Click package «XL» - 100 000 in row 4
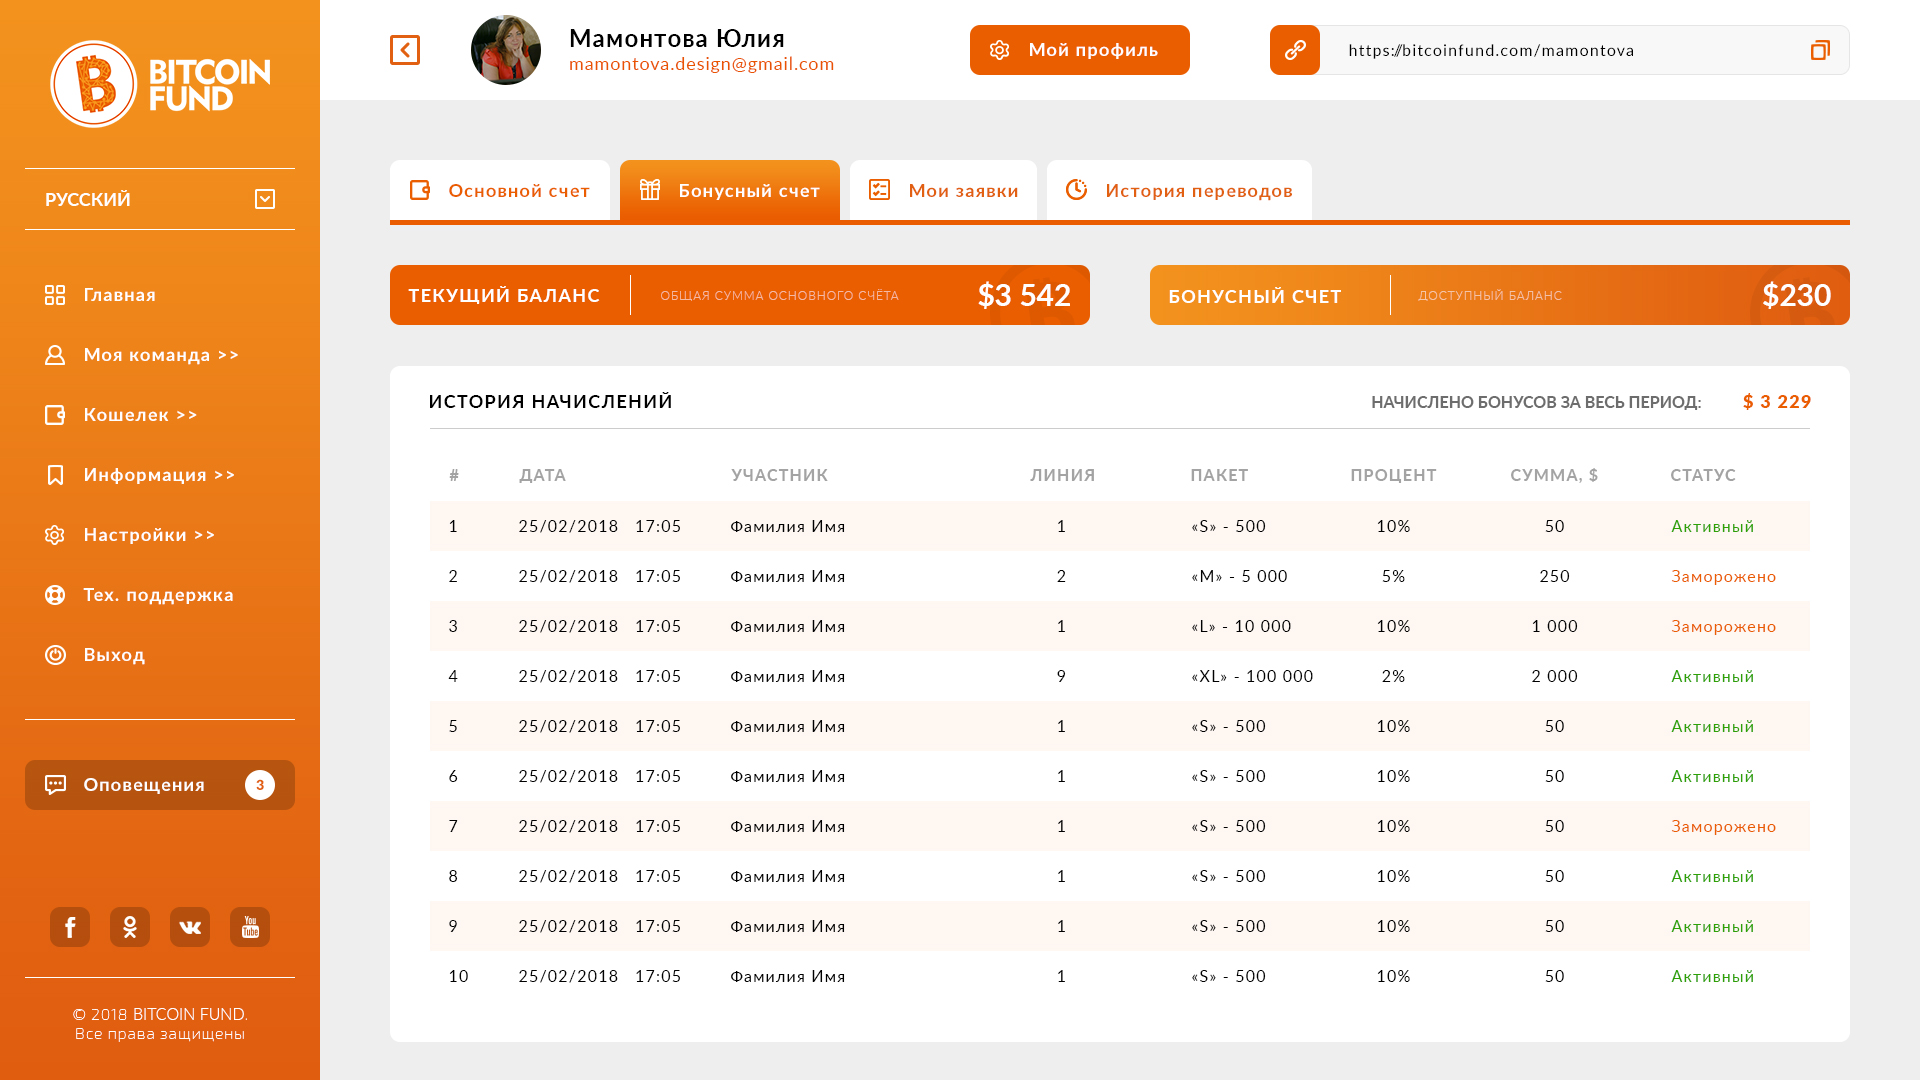1920x1080 pixels. point(1253,676)
